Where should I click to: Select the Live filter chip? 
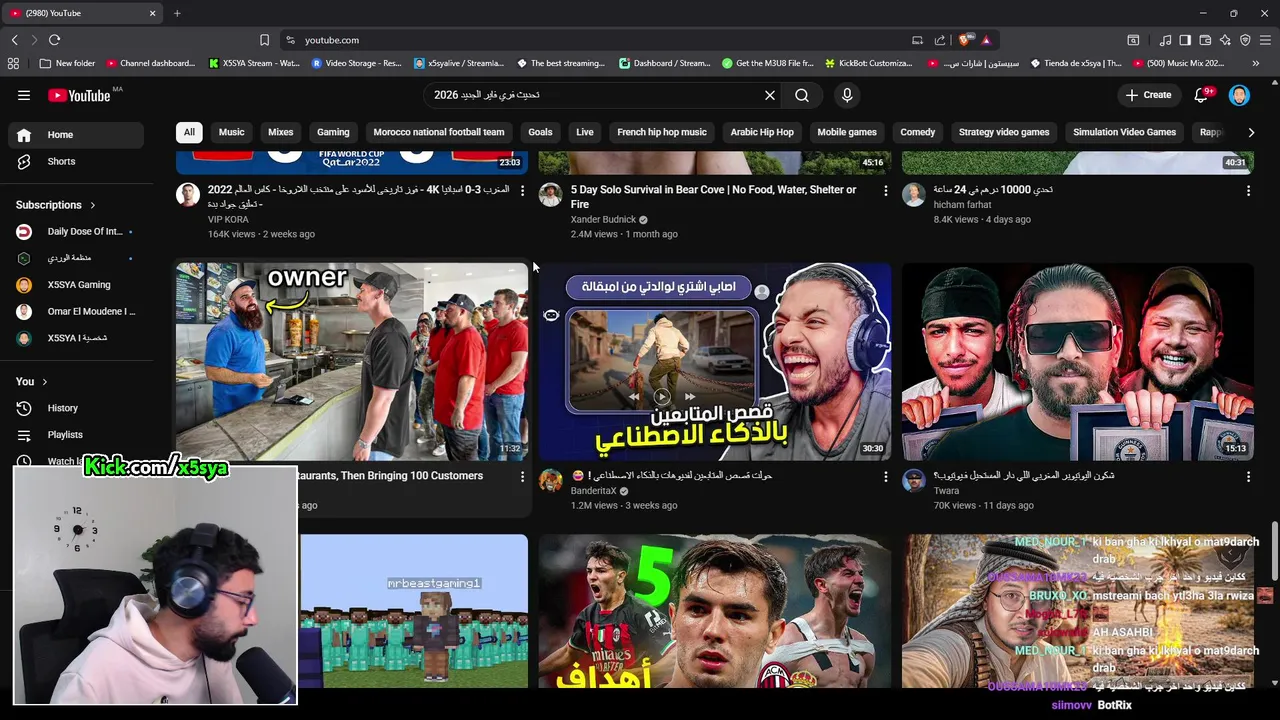(585, 132)
